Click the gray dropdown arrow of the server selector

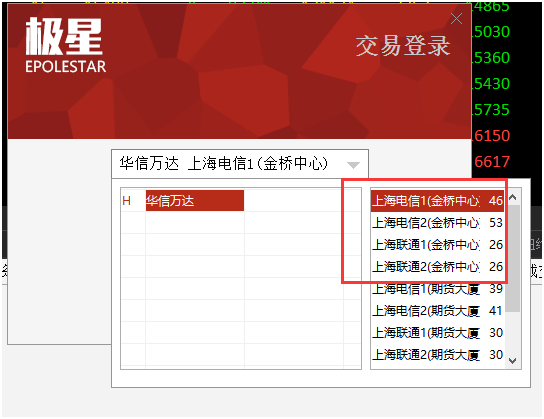353,165
